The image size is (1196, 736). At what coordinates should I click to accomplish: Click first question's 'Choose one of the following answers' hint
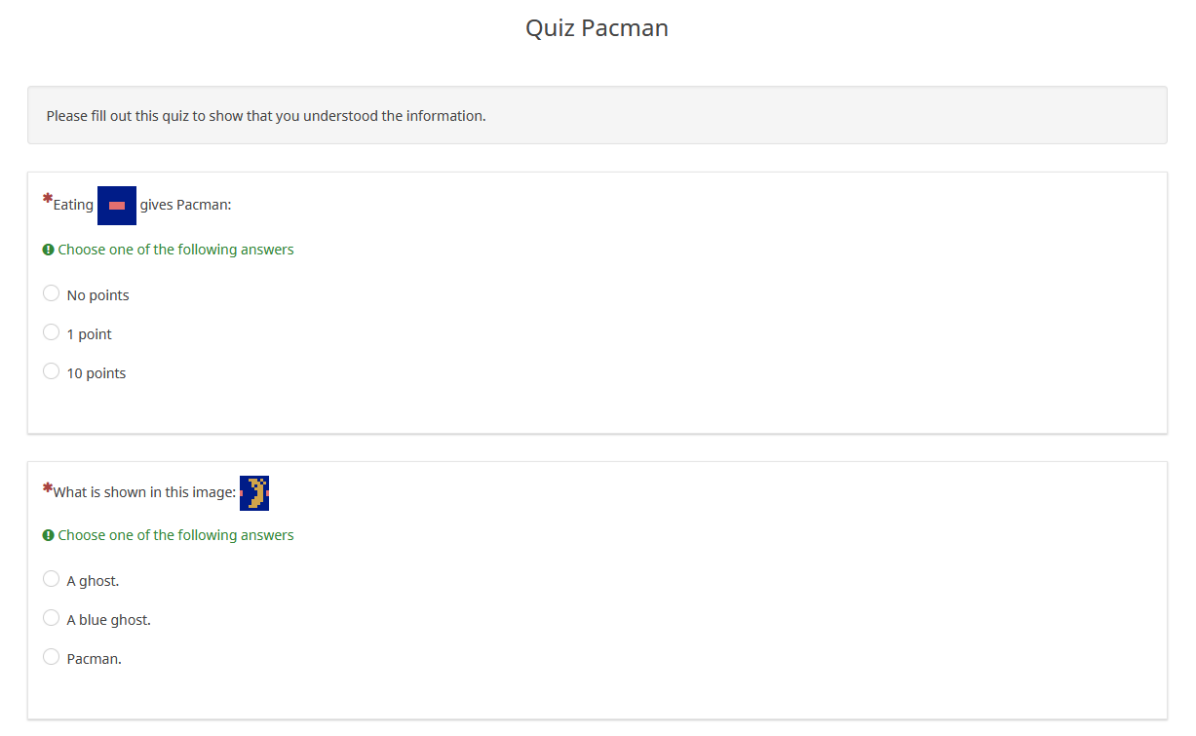click(176, 250)
